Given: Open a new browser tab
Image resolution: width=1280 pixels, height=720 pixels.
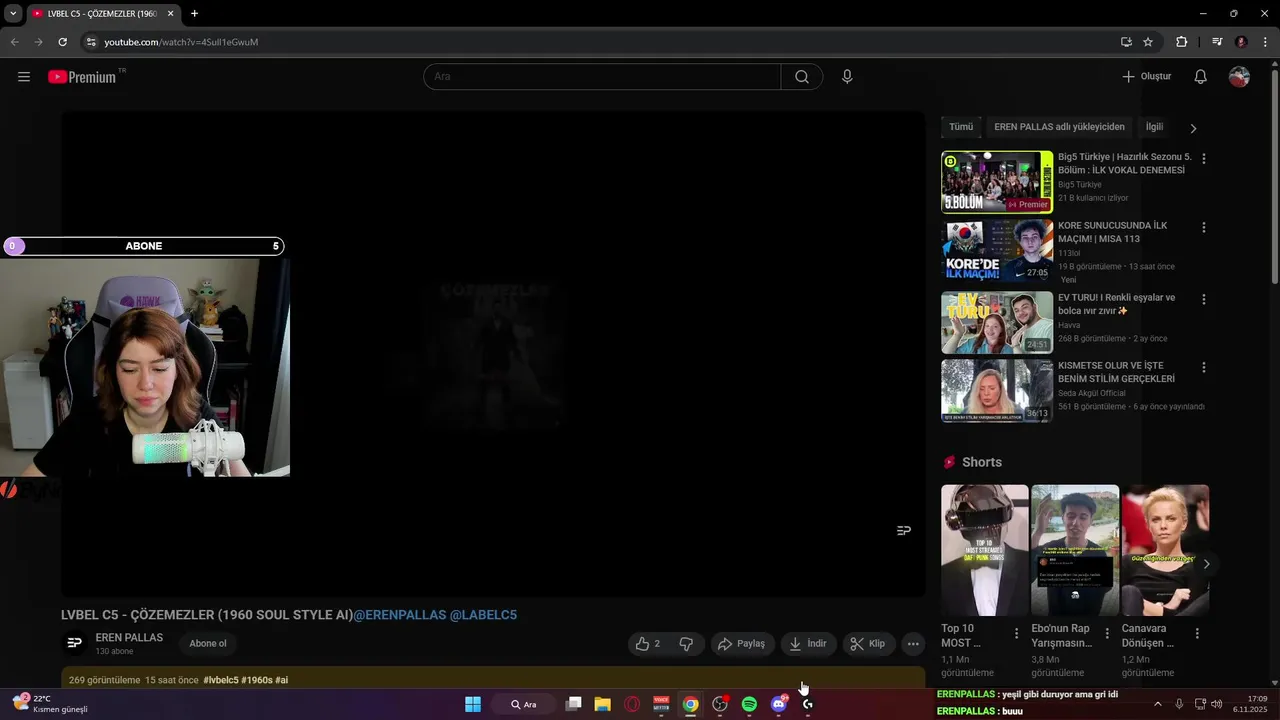Looking at the screenshot, I should 194,14.
